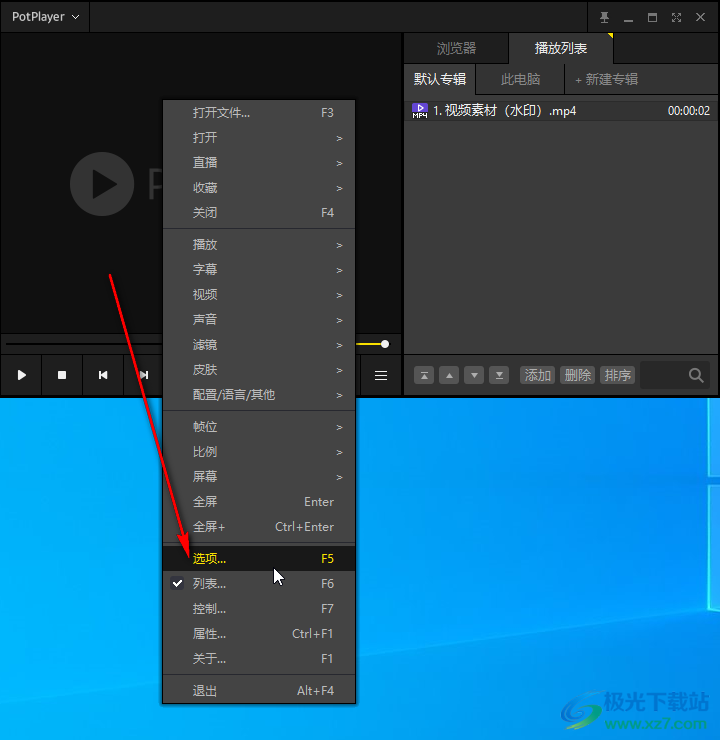Screen dimensions: 720x740
Task: Expand the 视频 submenu
Action: click(259, 295)
